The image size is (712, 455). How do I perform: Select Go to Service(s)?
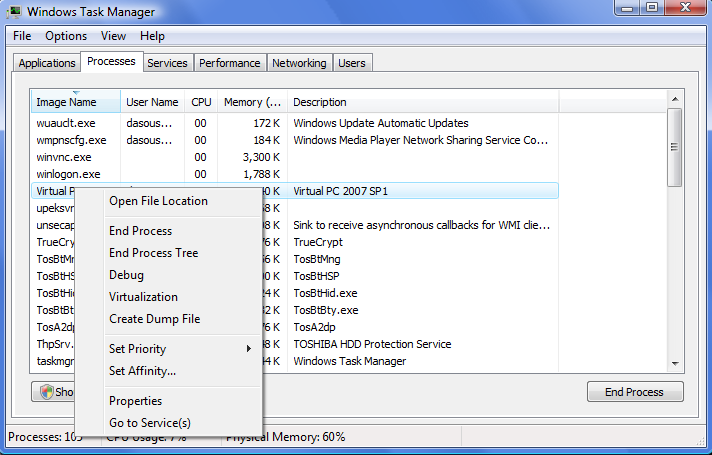(168, 423)
